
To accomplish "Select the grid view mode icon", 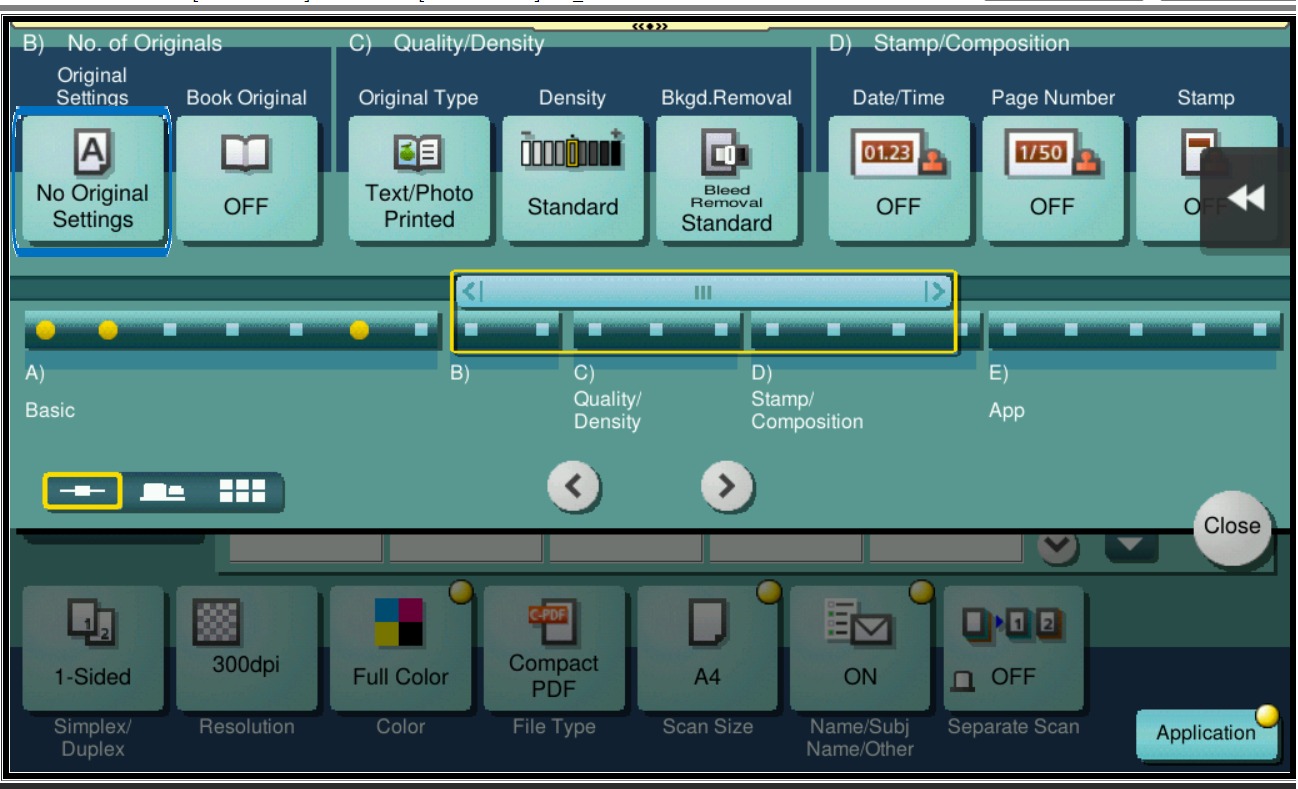I will tap(242, 491).
